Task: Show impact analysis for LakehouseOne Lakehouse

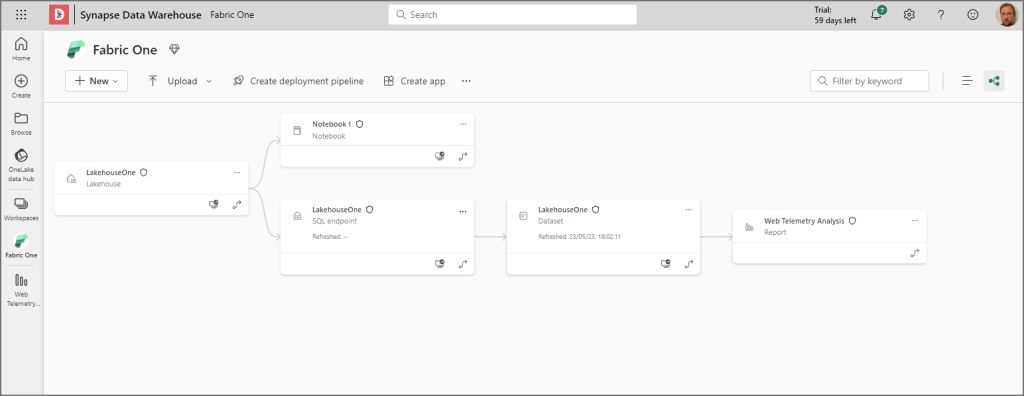Action: [214, 205]
